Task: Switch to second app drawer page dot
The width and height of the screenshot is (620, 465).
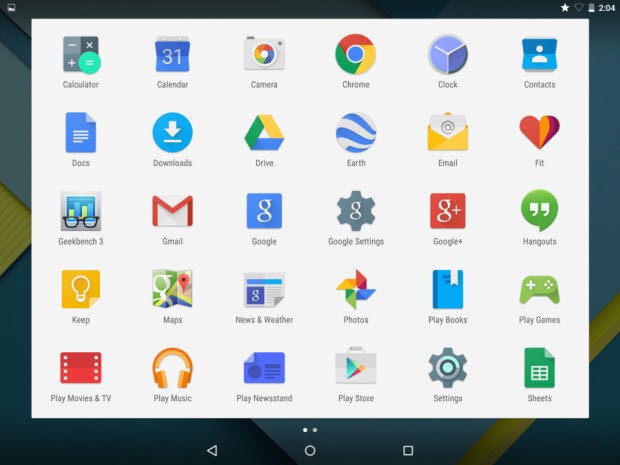Action: (x=315, y=429)
